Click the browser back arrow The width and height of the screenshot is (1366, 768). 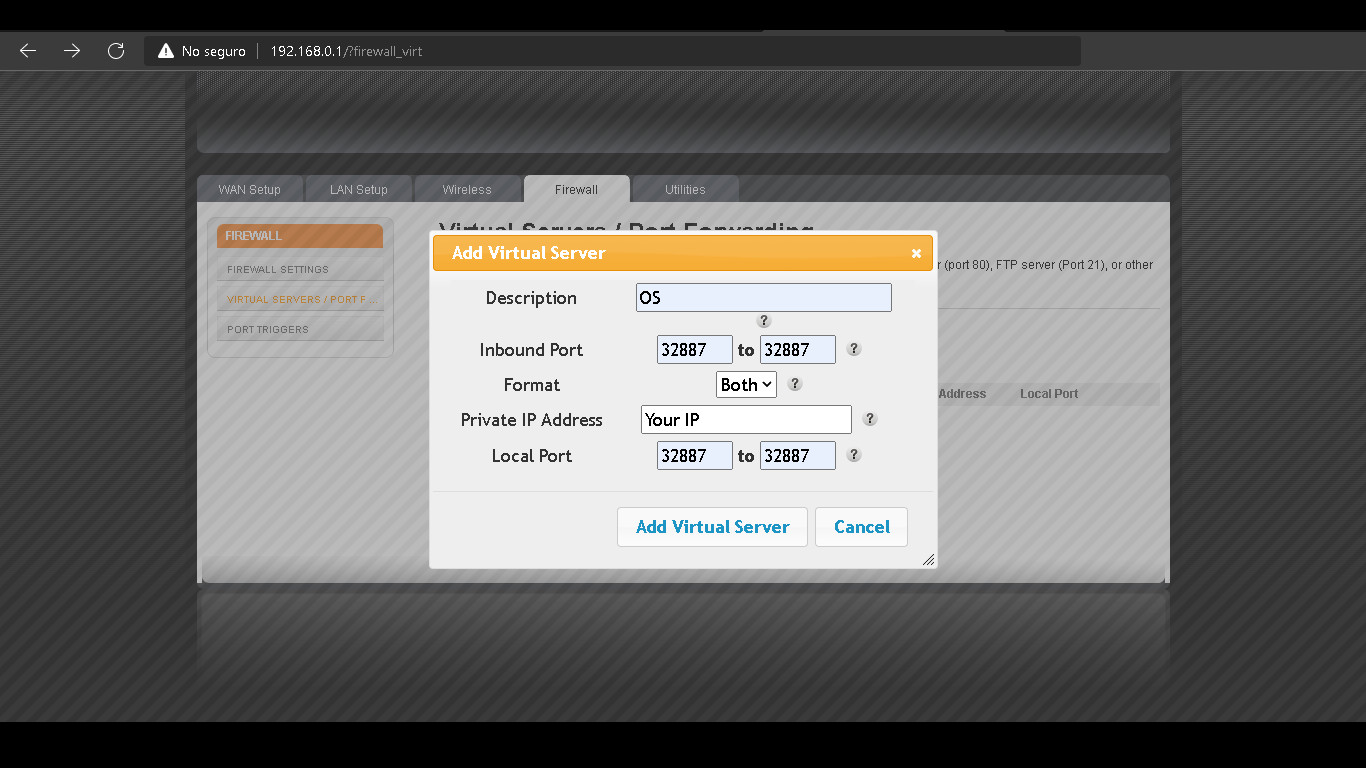27,50
